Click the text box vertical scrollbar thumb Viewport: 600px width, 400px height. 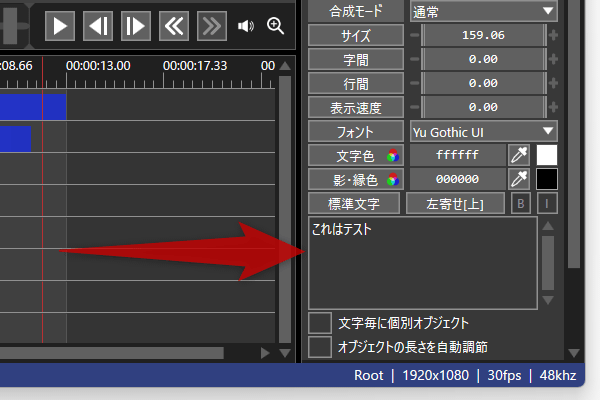[x=548, y=263]
